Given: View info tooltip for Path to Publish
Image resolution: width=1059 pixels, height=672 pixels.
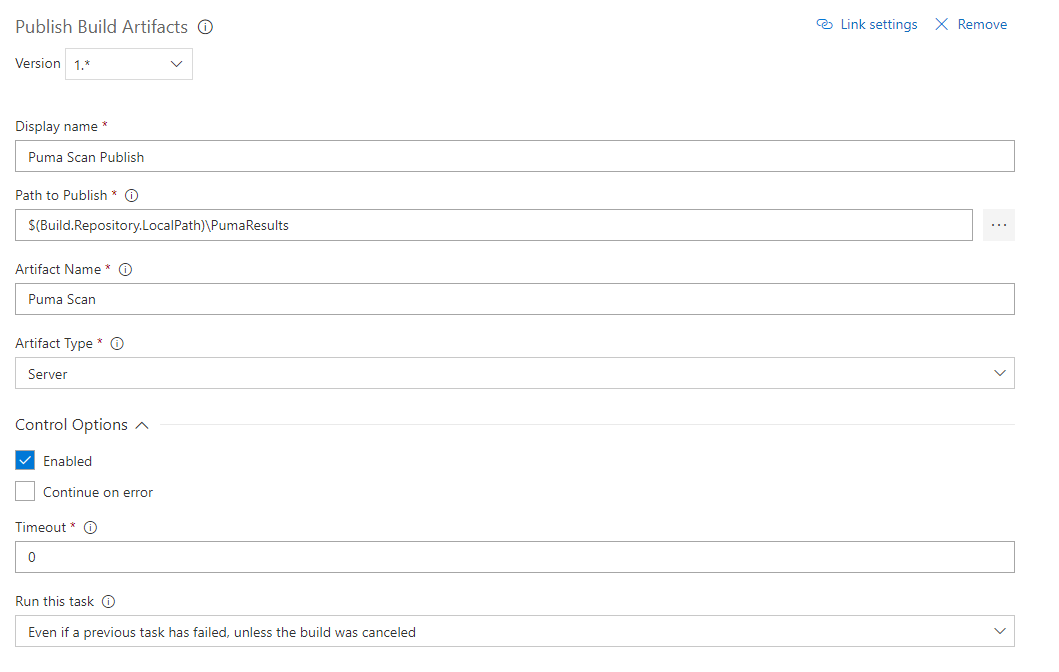Looking at the screenshot, I should [131, 195].
